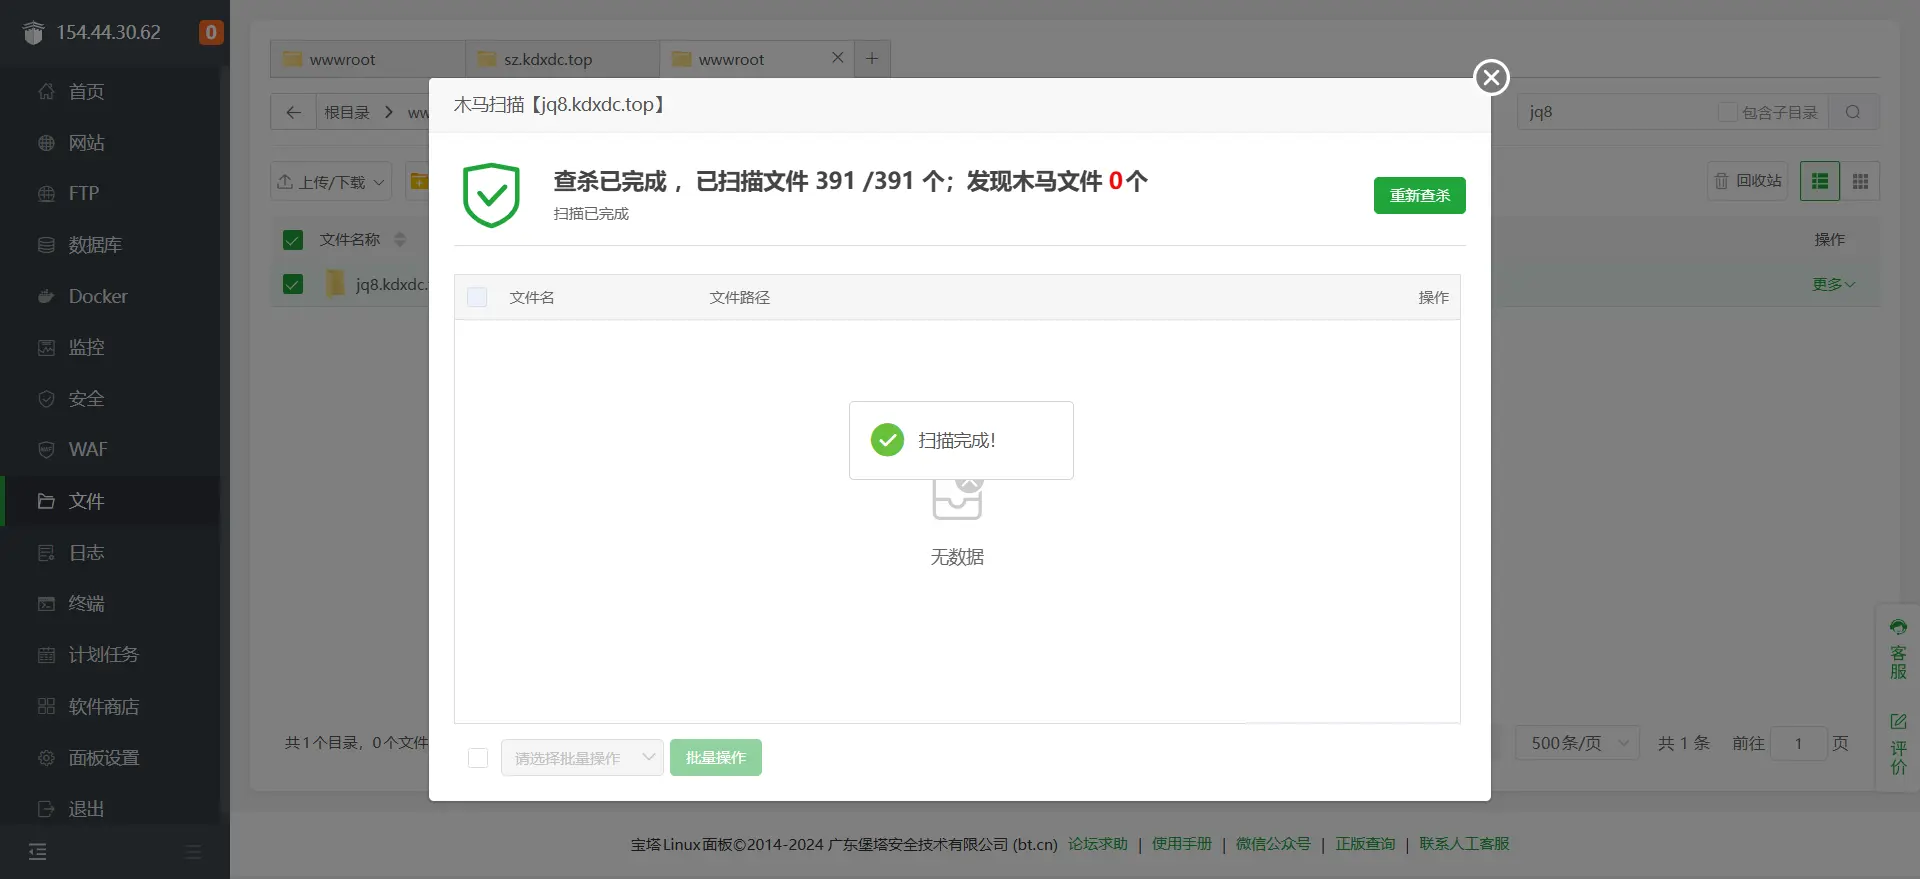
Task: Click the home icon beside 首页
Action: pos(46,91)
